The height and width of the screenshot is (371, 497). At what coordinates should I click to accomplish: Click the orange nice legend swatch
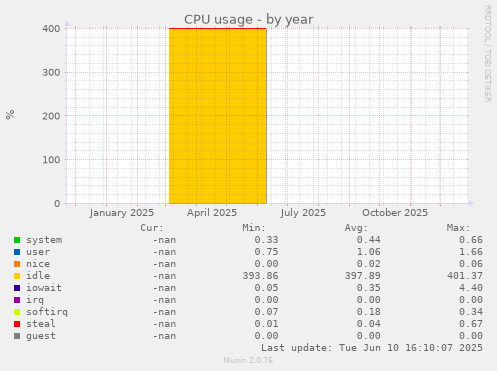click(17, 264)
